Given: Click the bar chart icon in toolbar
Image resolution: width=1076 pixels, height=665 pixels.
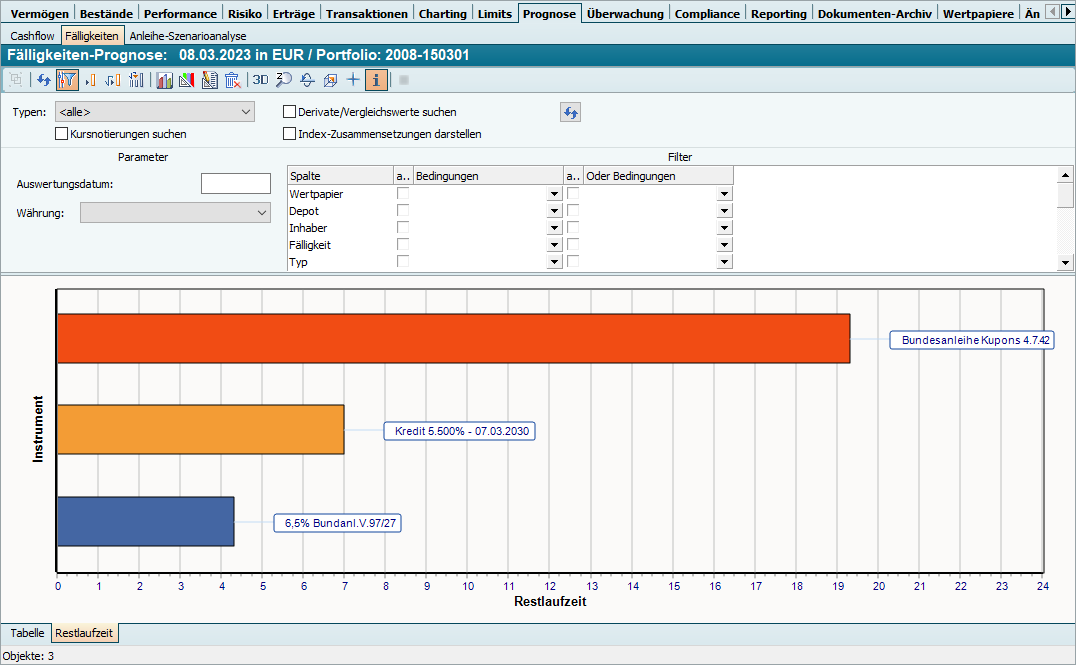Looking at the screenshot, I should (164, 80).
